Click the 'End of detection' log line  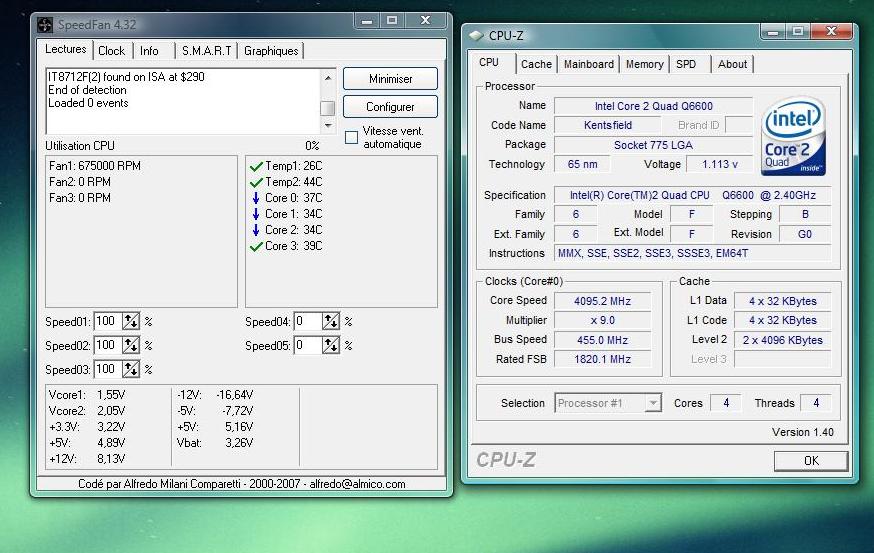click(87, 90)
